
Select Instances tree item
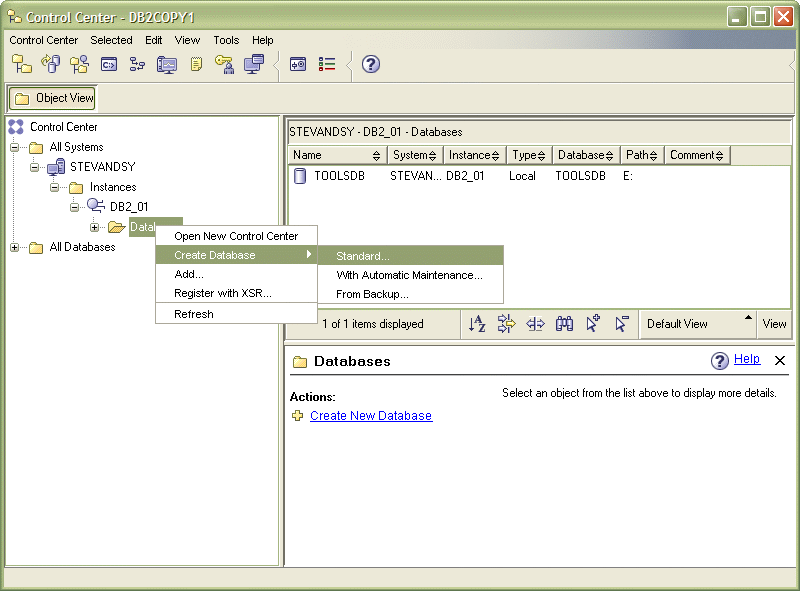[x=113, y=187]
